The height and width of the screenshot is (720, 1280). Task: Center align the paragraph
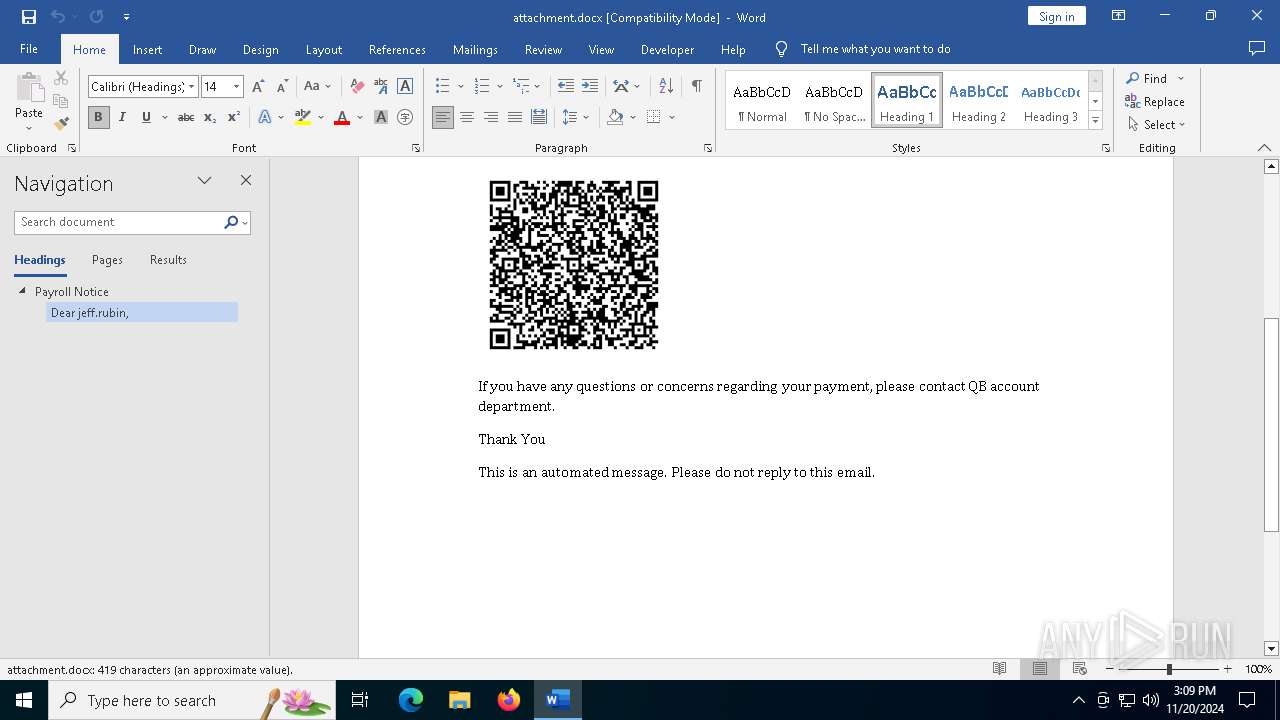[x=467, y=117]
